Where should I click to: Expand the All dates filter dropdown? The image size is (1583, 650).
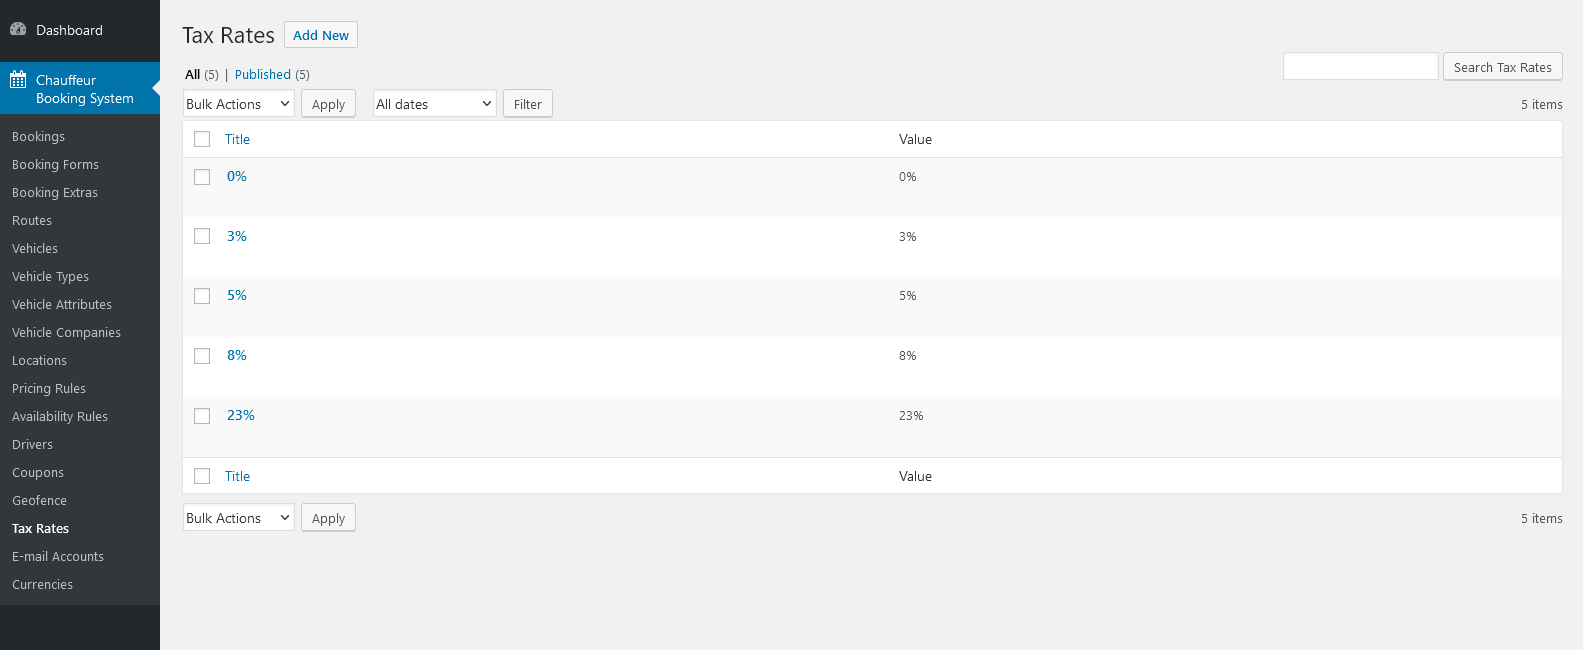coord(434,104)
